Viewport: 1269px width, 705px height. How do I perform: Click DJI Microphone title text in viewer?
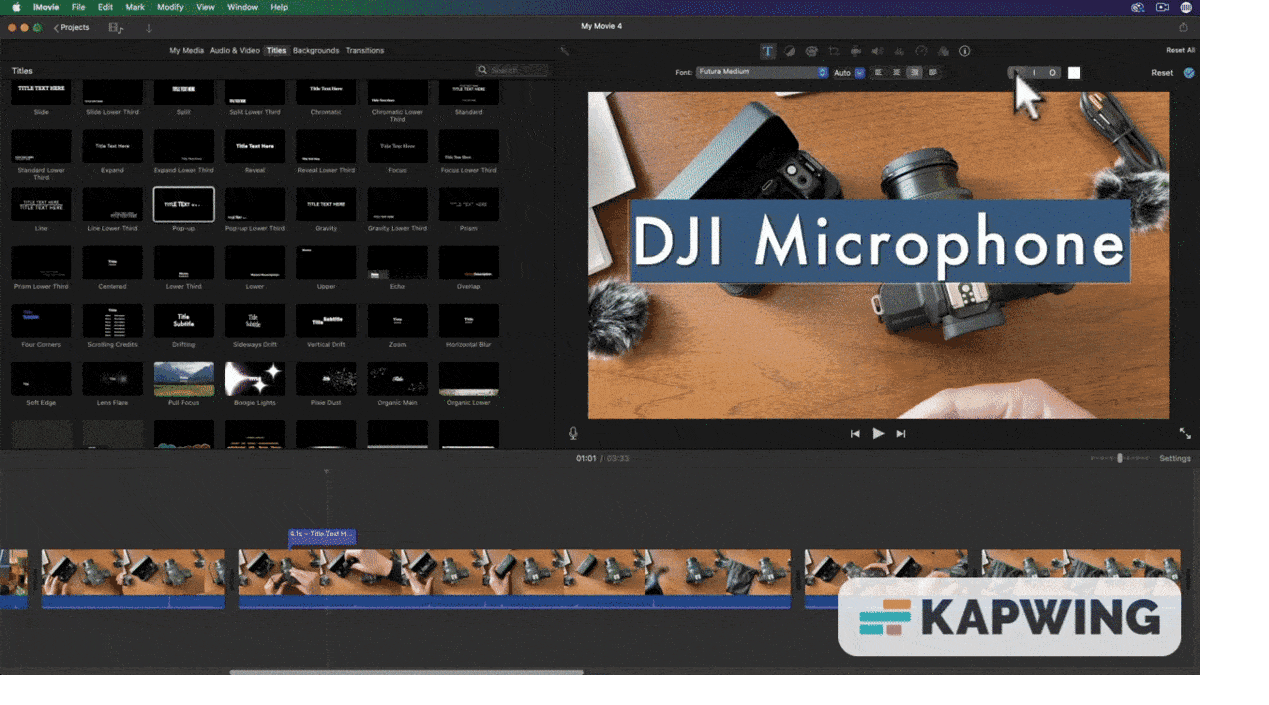pyautogui.click(x=879, y=242)
